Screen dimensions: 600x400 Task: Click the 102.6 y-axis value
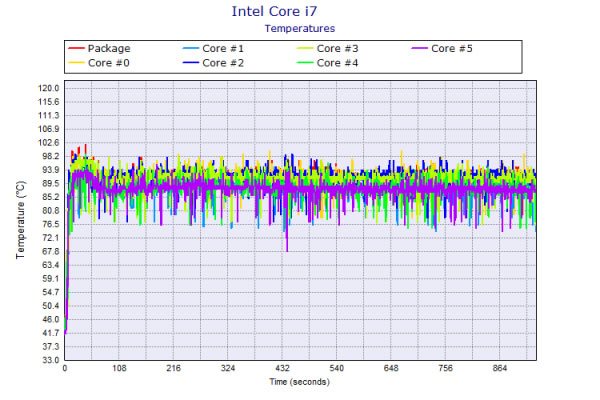[49, 143]
